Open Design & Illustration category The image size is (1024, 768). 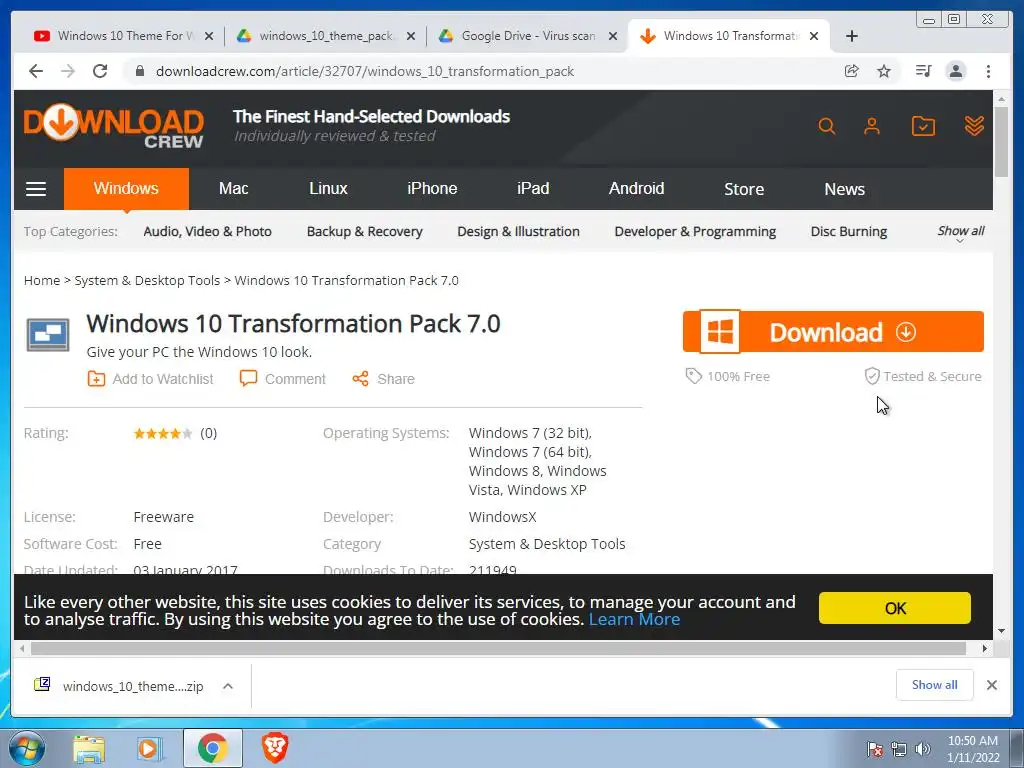(x=519, y=231)
